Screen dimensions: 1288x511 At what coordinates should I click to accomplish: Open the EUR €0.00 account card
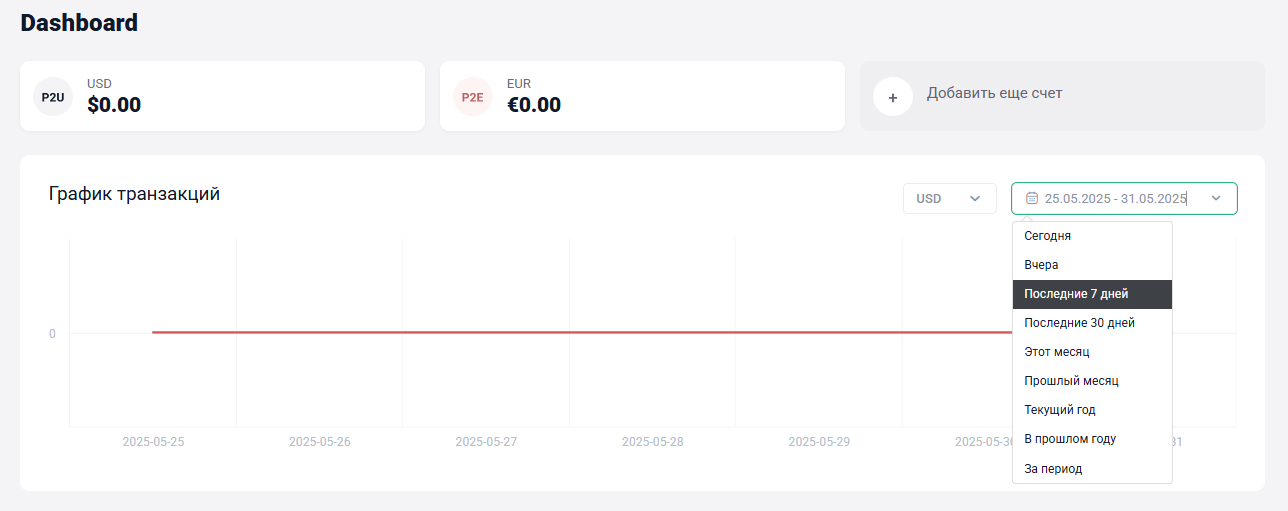point(642,96)
